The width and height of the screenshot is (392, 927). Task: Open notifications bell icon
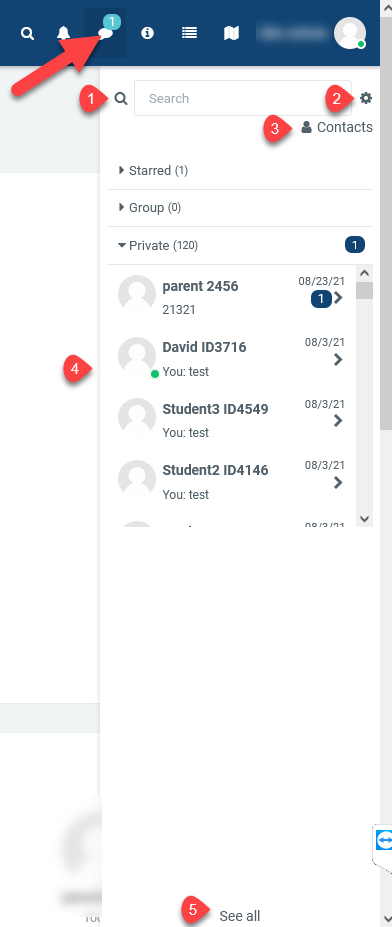click(63, 33)
